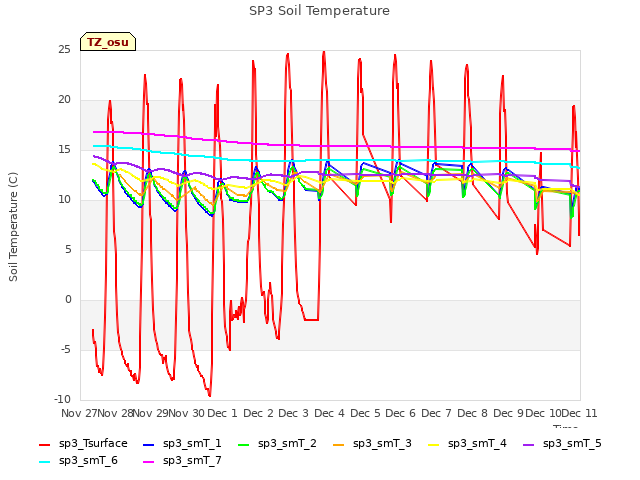Click the TZ_osu annotation label
640x480 pixels.
point(108,42)
